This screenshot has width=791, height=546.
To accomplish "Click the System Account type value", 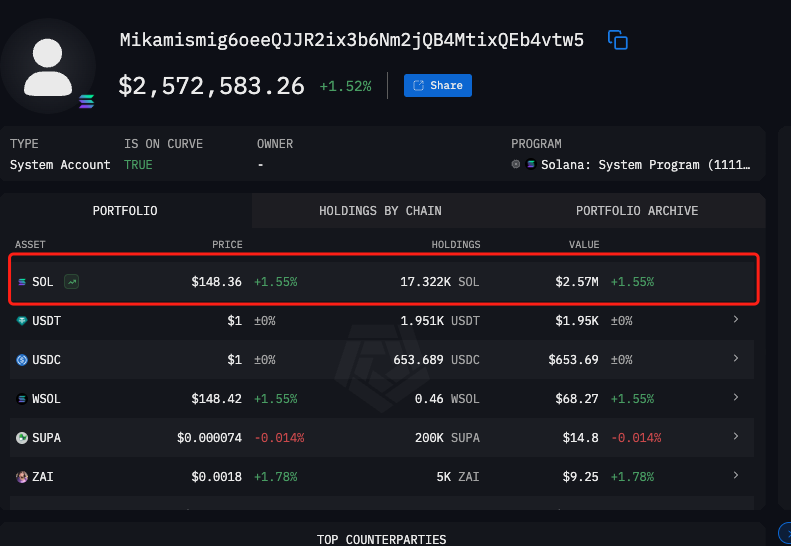I will (x=60, y=165).
